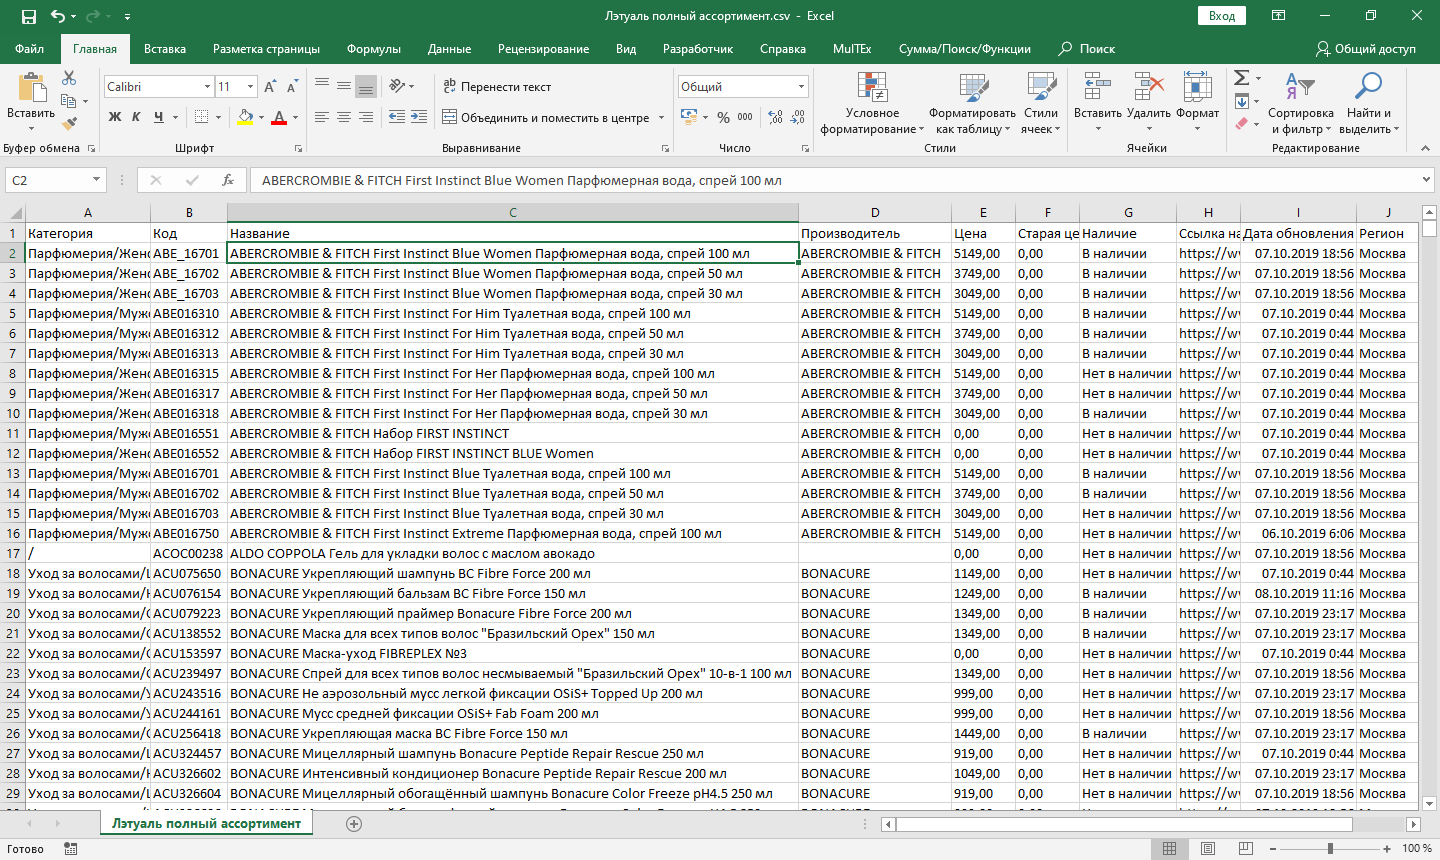Image resolution: width=1440 pixels, height=860 pixels.
Task: Click the decrease indent icon
Action: pyautogui.click(x=397, y=117)
